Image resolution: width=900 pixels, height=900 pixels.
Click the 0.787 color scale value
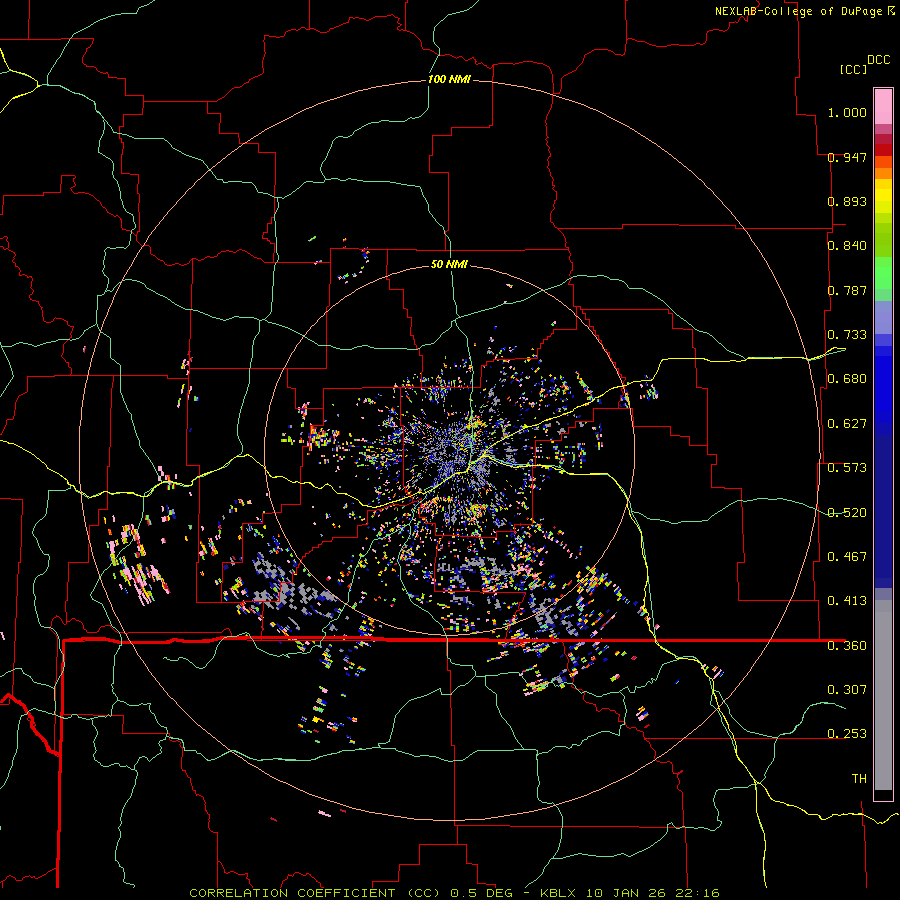click(x=847, y=290)
